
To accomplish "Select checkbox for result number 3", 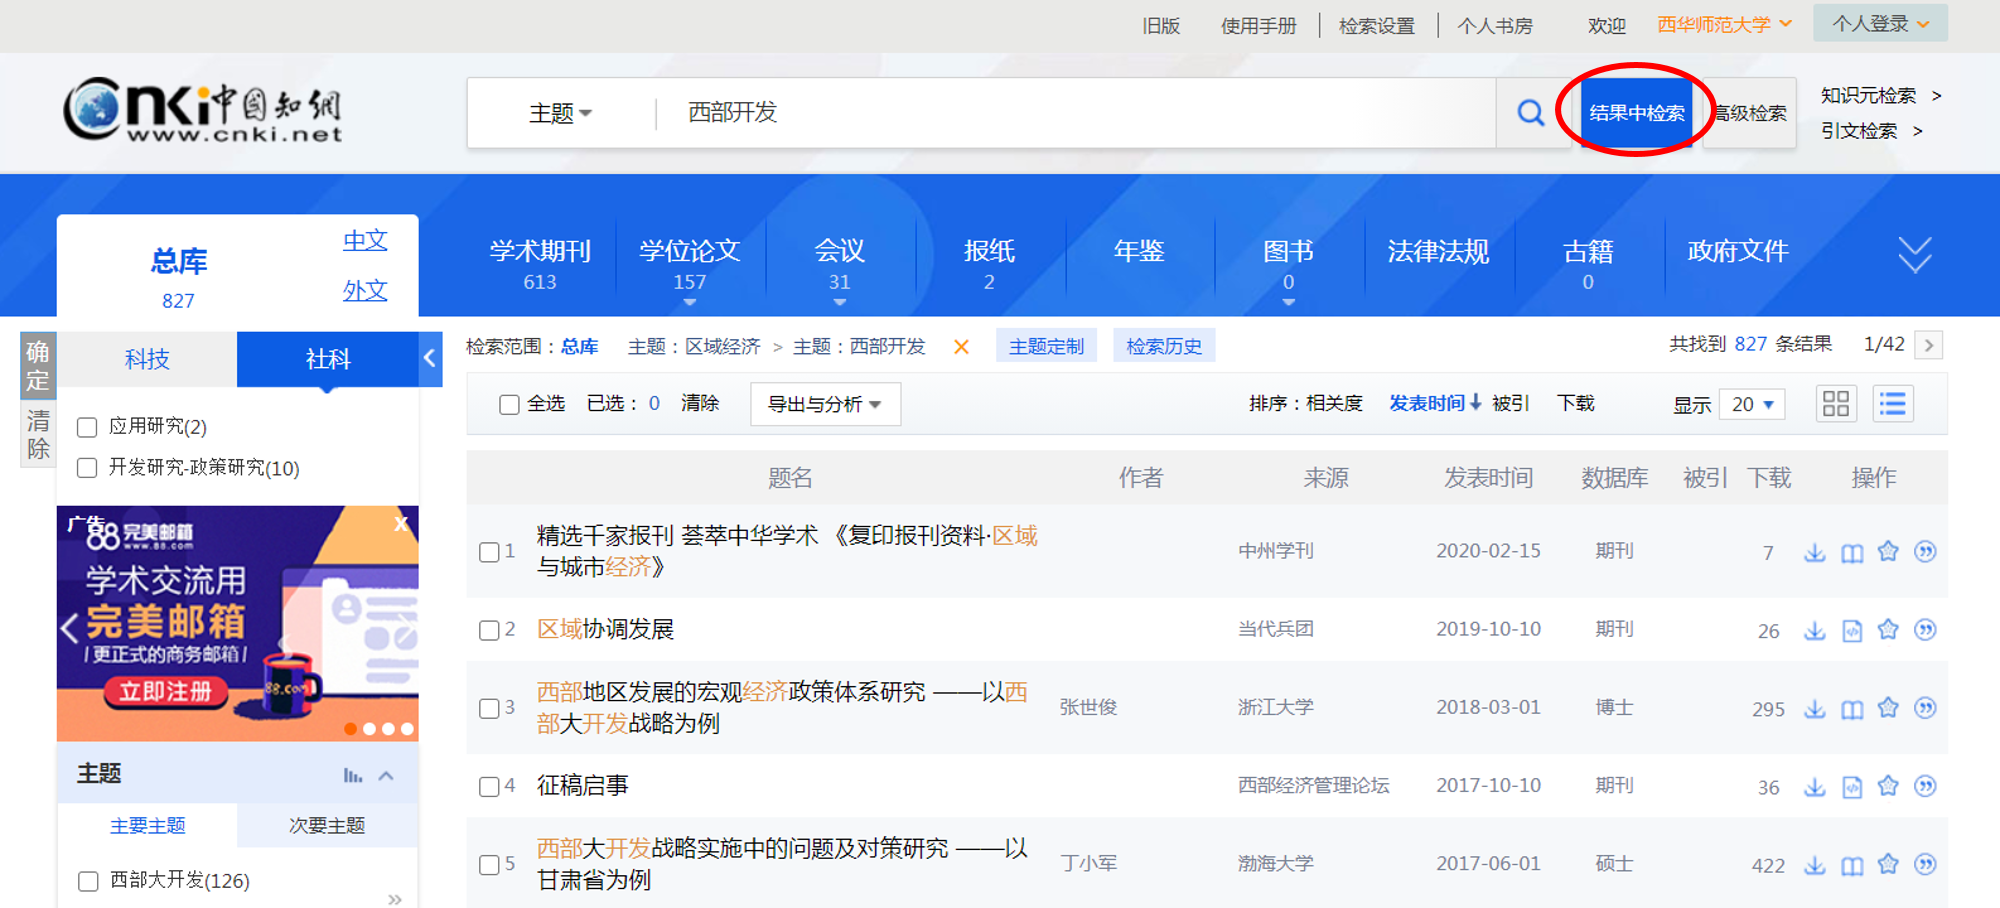I will click(x=489, y=708).
